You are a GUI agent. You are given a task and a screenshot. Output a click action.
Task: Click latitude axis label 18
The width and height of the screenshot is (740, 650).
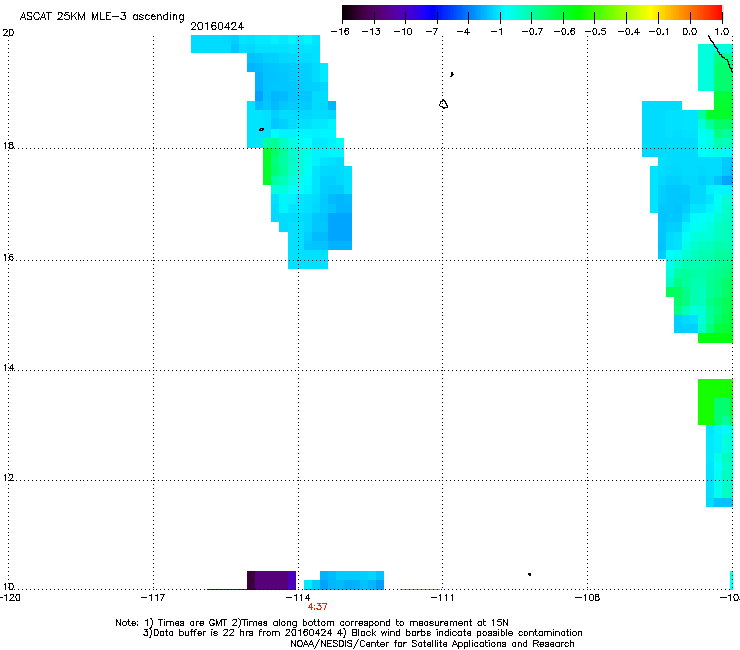pyautogui.click(x=8, y=145)
